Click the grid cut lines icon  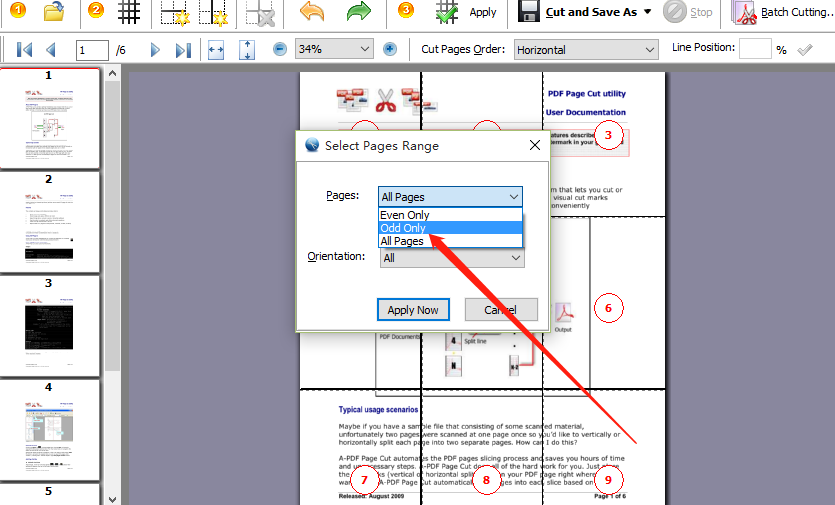point(128,12)
